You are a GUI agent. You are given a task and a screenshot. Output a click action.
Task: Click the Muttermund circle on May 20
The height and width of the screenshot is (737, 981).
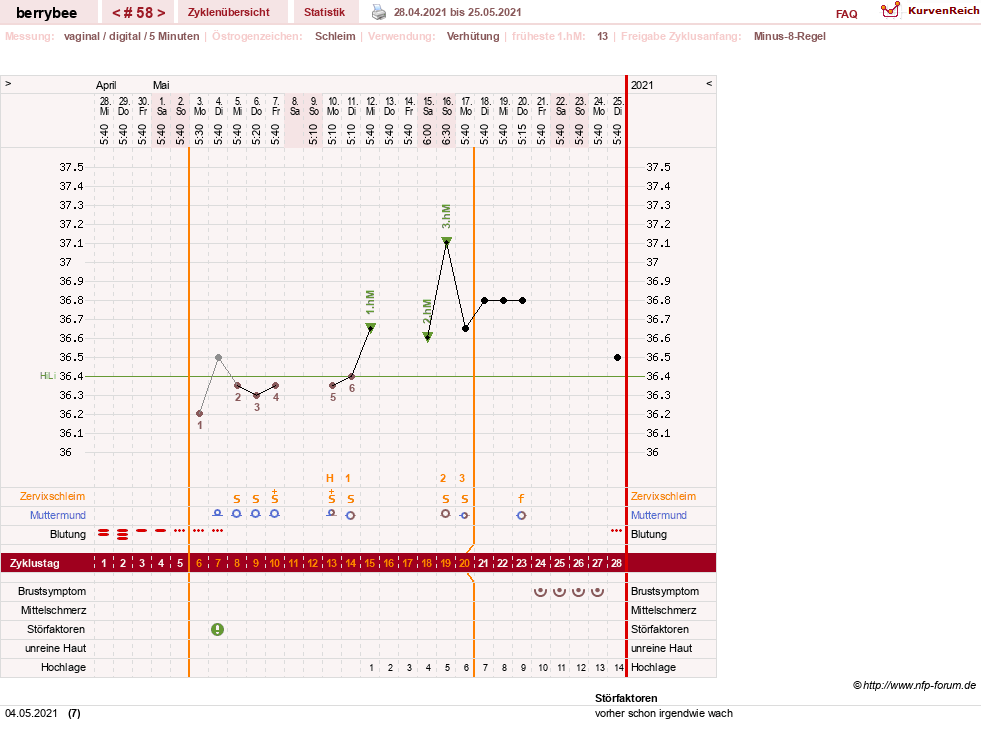point(521,516)
